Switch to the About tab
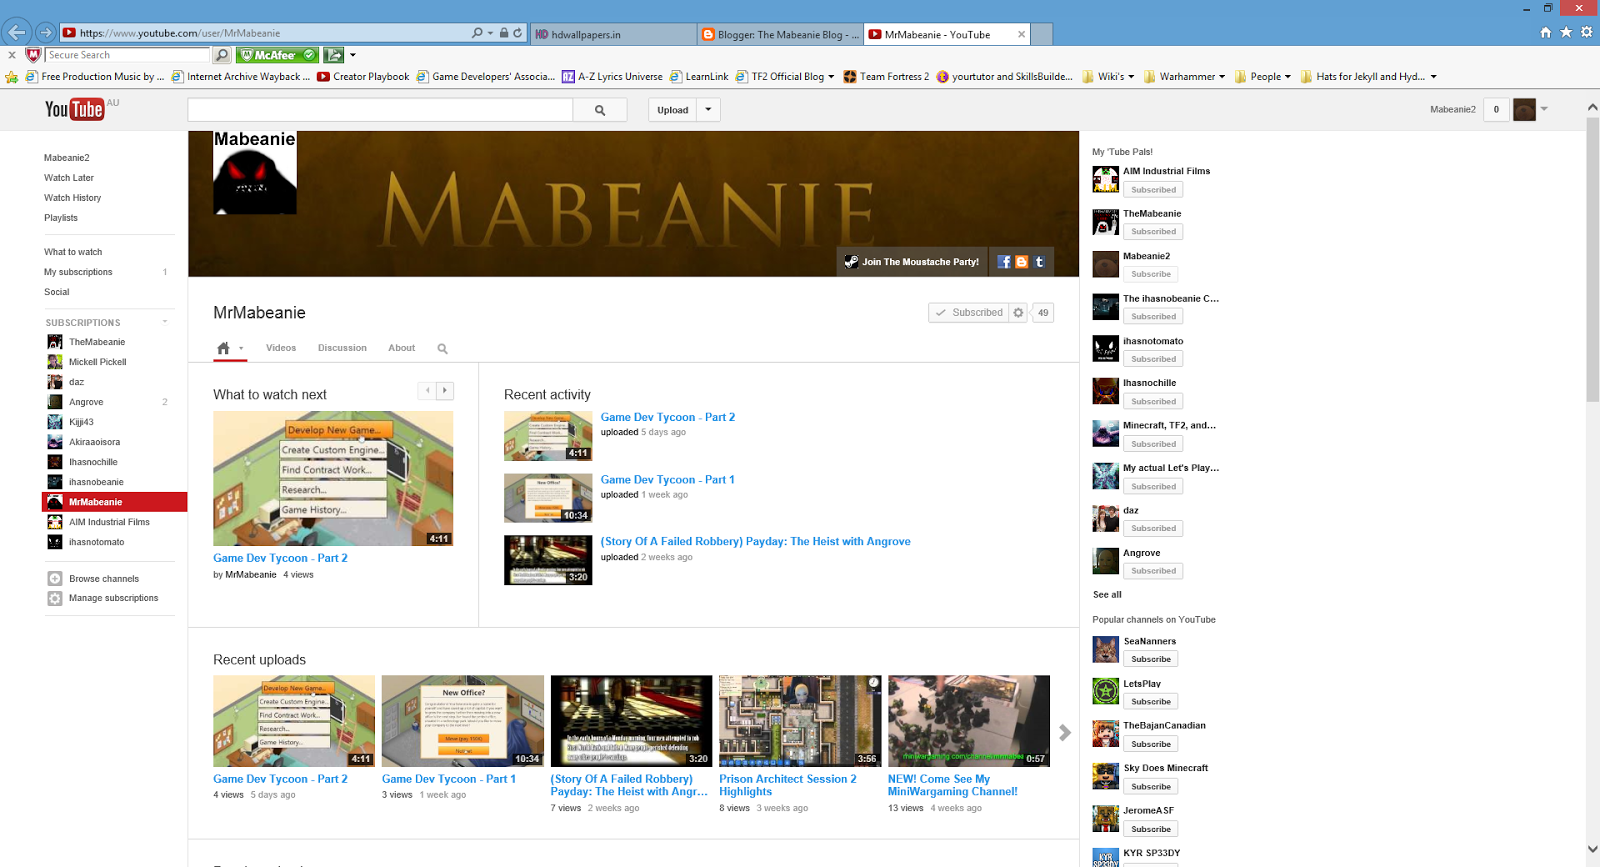This screenshot has height=867, width=1600. [x=402, y=348]
